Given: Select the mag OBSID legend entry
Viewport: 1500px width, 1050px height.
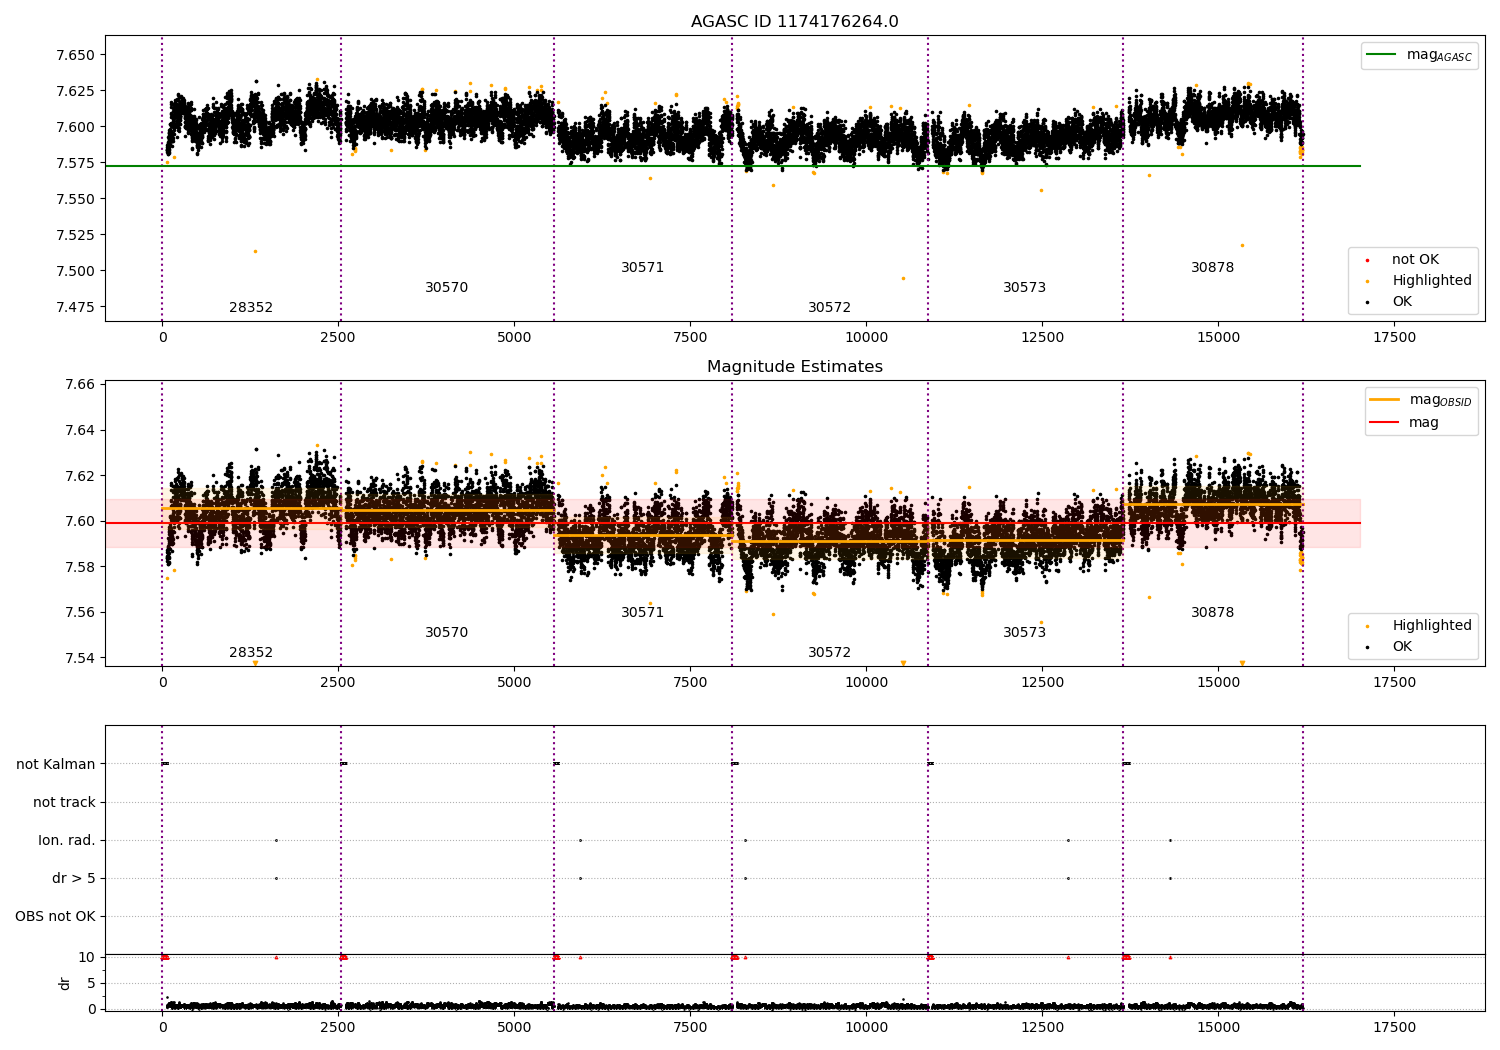Looking at the screenshot, I should tap(1421, 400).
